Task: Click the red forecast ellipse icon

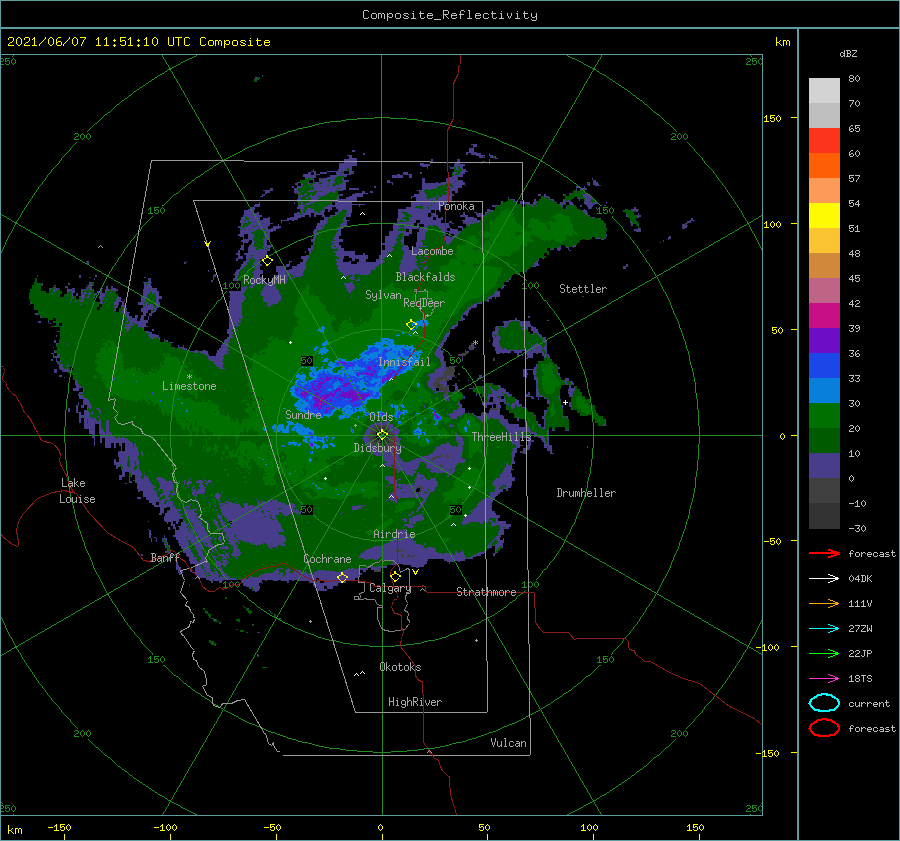Action: (824, 728)
